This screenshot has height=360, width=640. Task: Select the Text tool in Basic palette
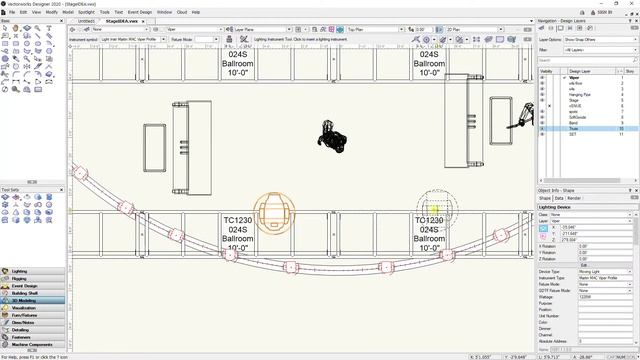click(49, 28)
